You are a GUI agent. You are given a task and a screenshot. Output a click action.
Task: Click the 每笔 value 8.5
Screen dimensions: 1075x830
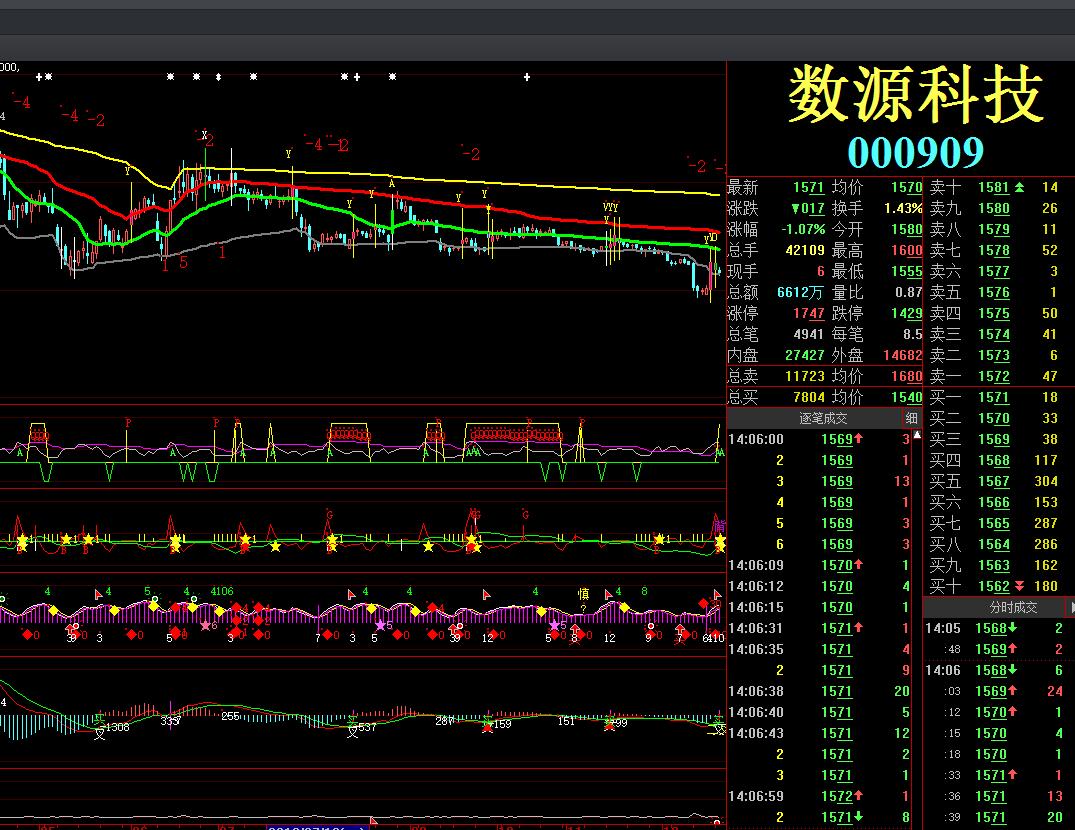(x=913, y=334)
